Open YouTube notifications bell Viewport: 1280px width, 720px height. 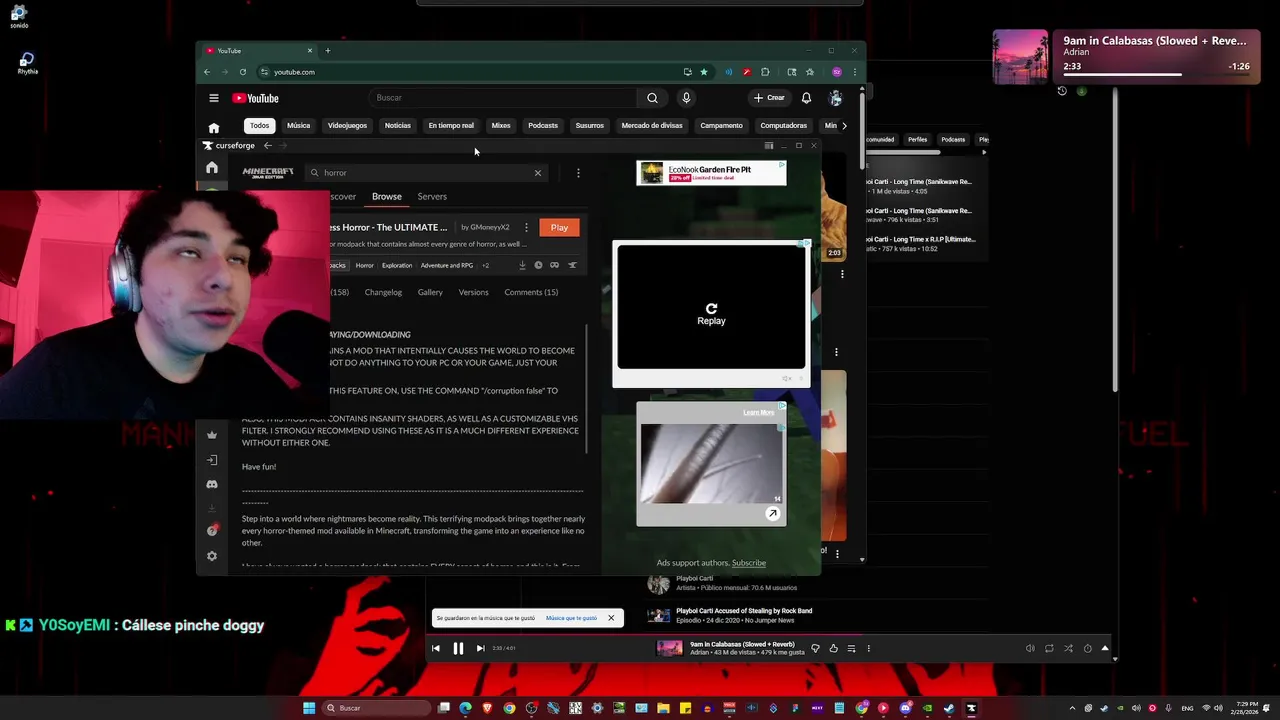tap(806, 98)
